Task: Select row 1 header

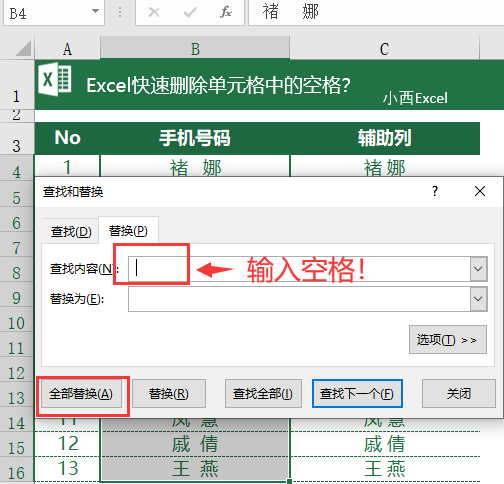Action: click(x=17, y=85)
